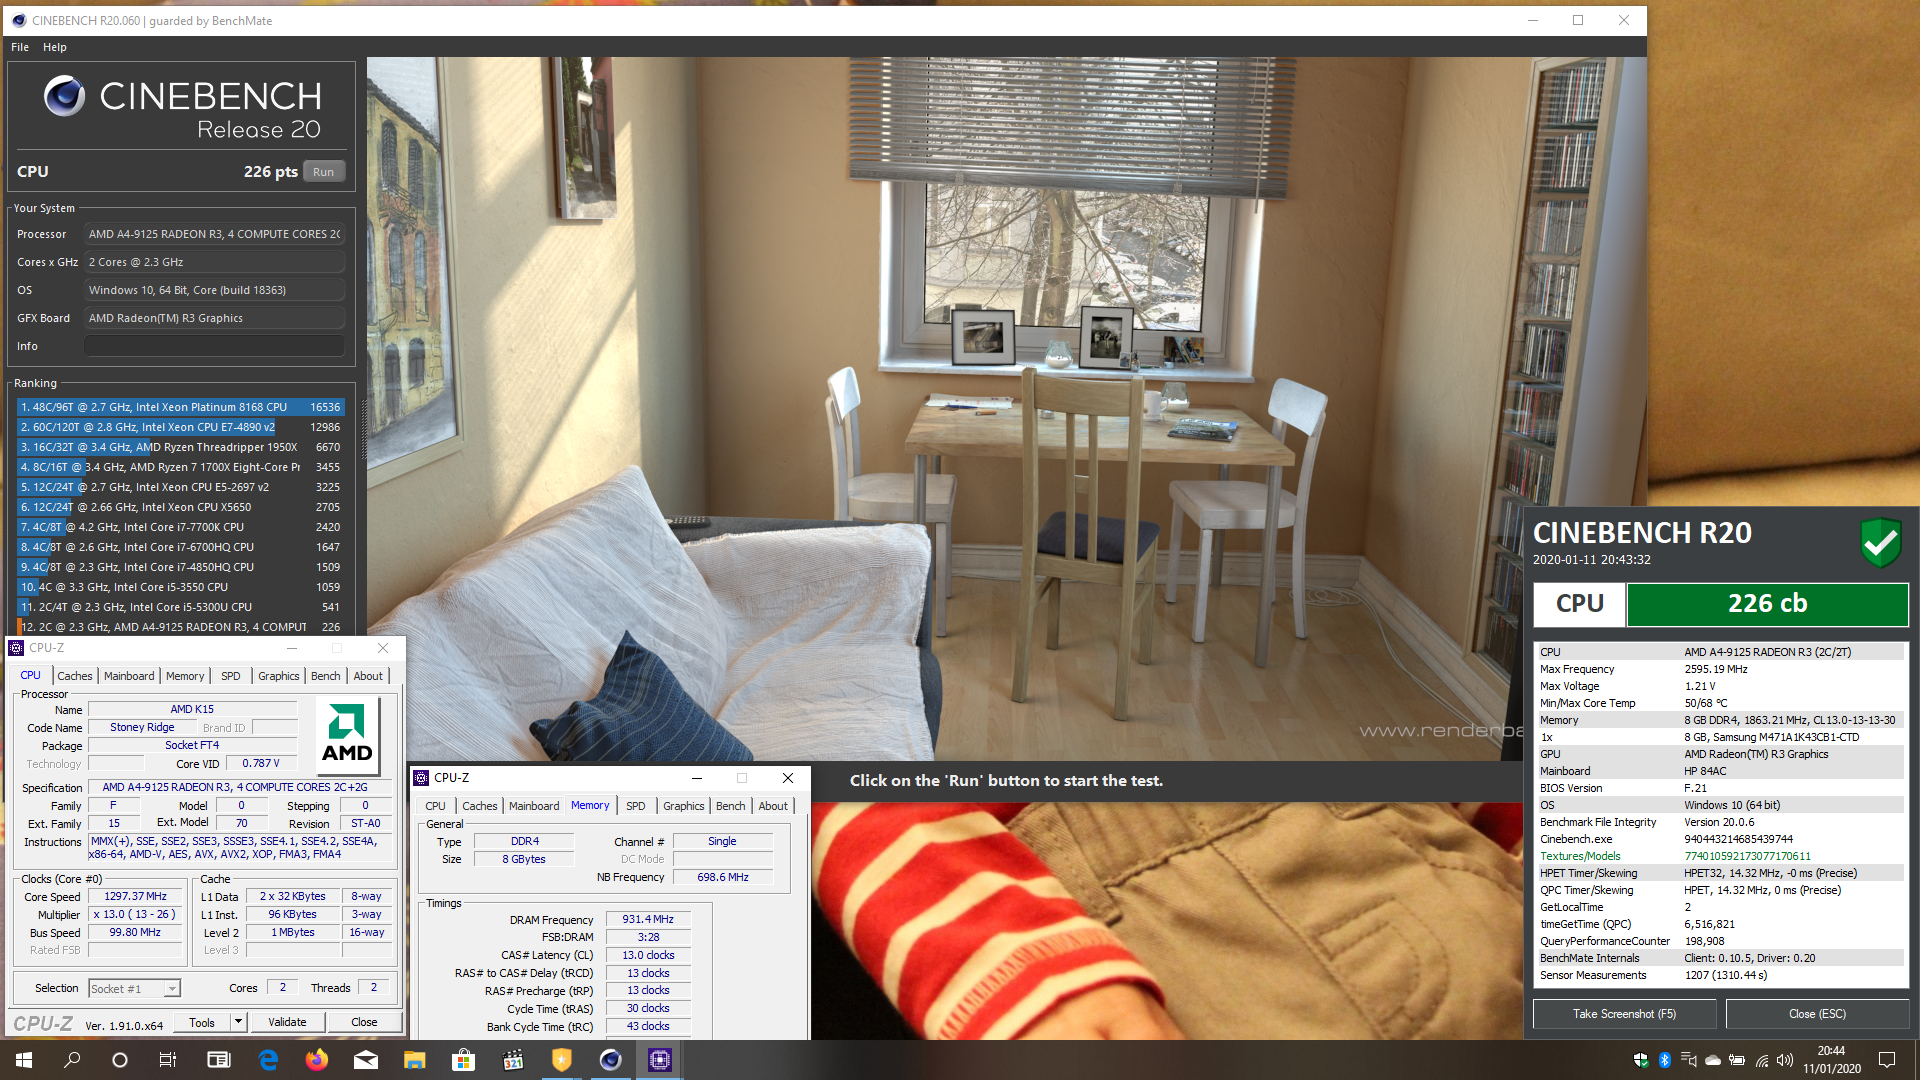Open Wi-Fi network tray icon
Screen dimensions: 1920x1080
tap(1762, 1060)
